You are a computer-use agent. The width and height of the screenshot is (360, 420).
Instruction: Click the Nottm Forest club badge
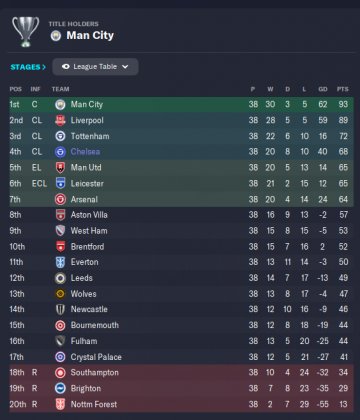click(x=60, y=404)
